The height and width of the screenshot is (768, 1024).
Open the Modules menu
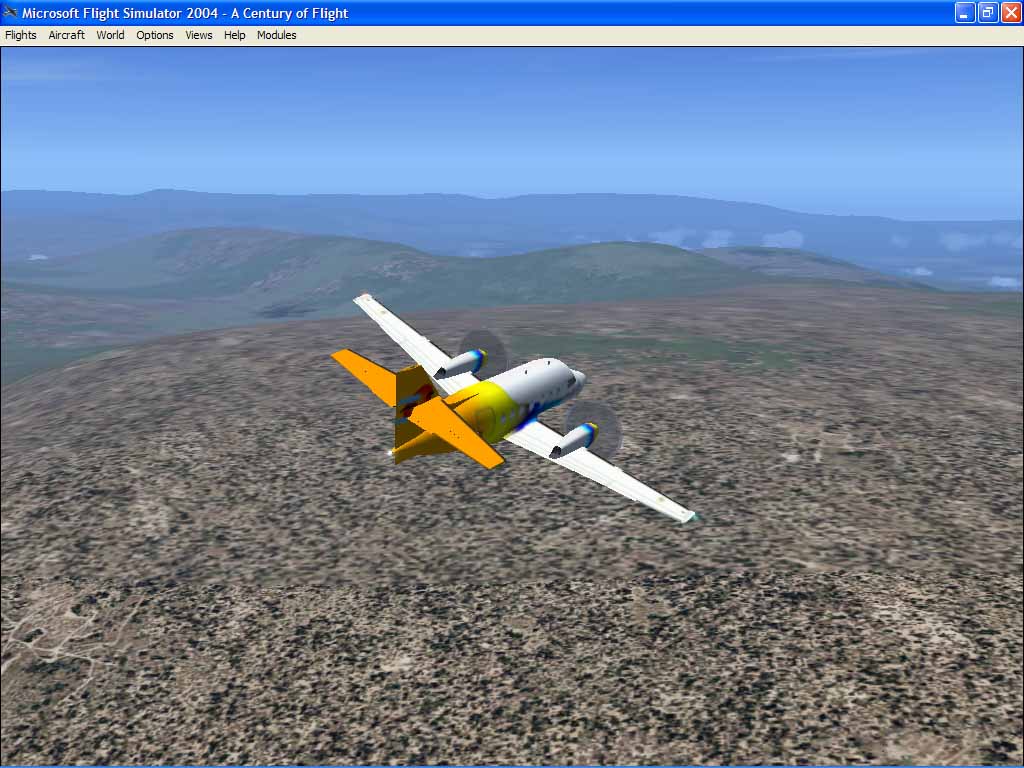[276, 35]
